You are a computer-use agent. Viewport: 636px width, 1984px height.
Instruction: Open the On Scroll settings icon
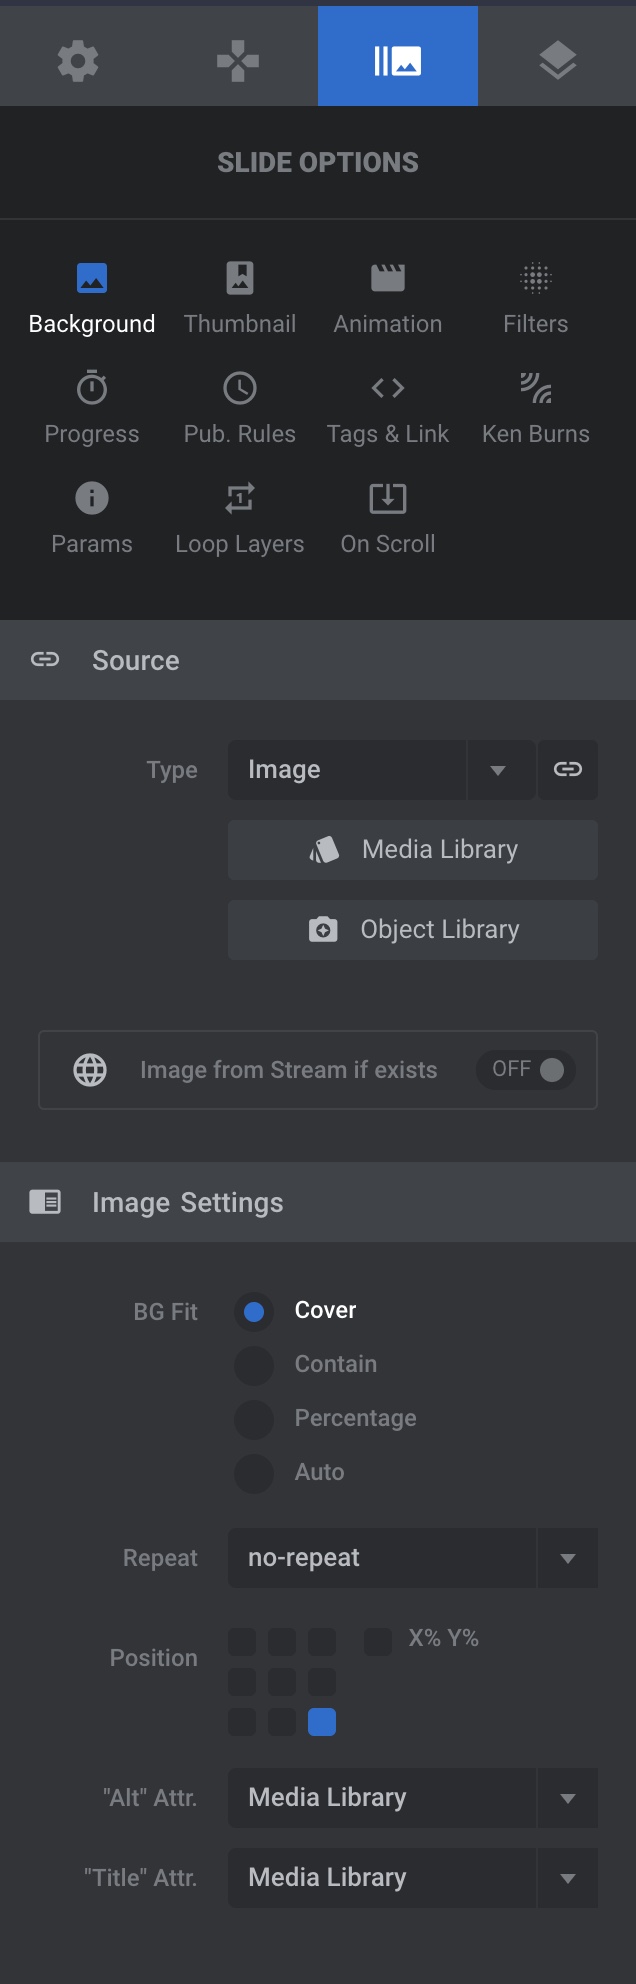pyautogui.click(x=388, y=498)
